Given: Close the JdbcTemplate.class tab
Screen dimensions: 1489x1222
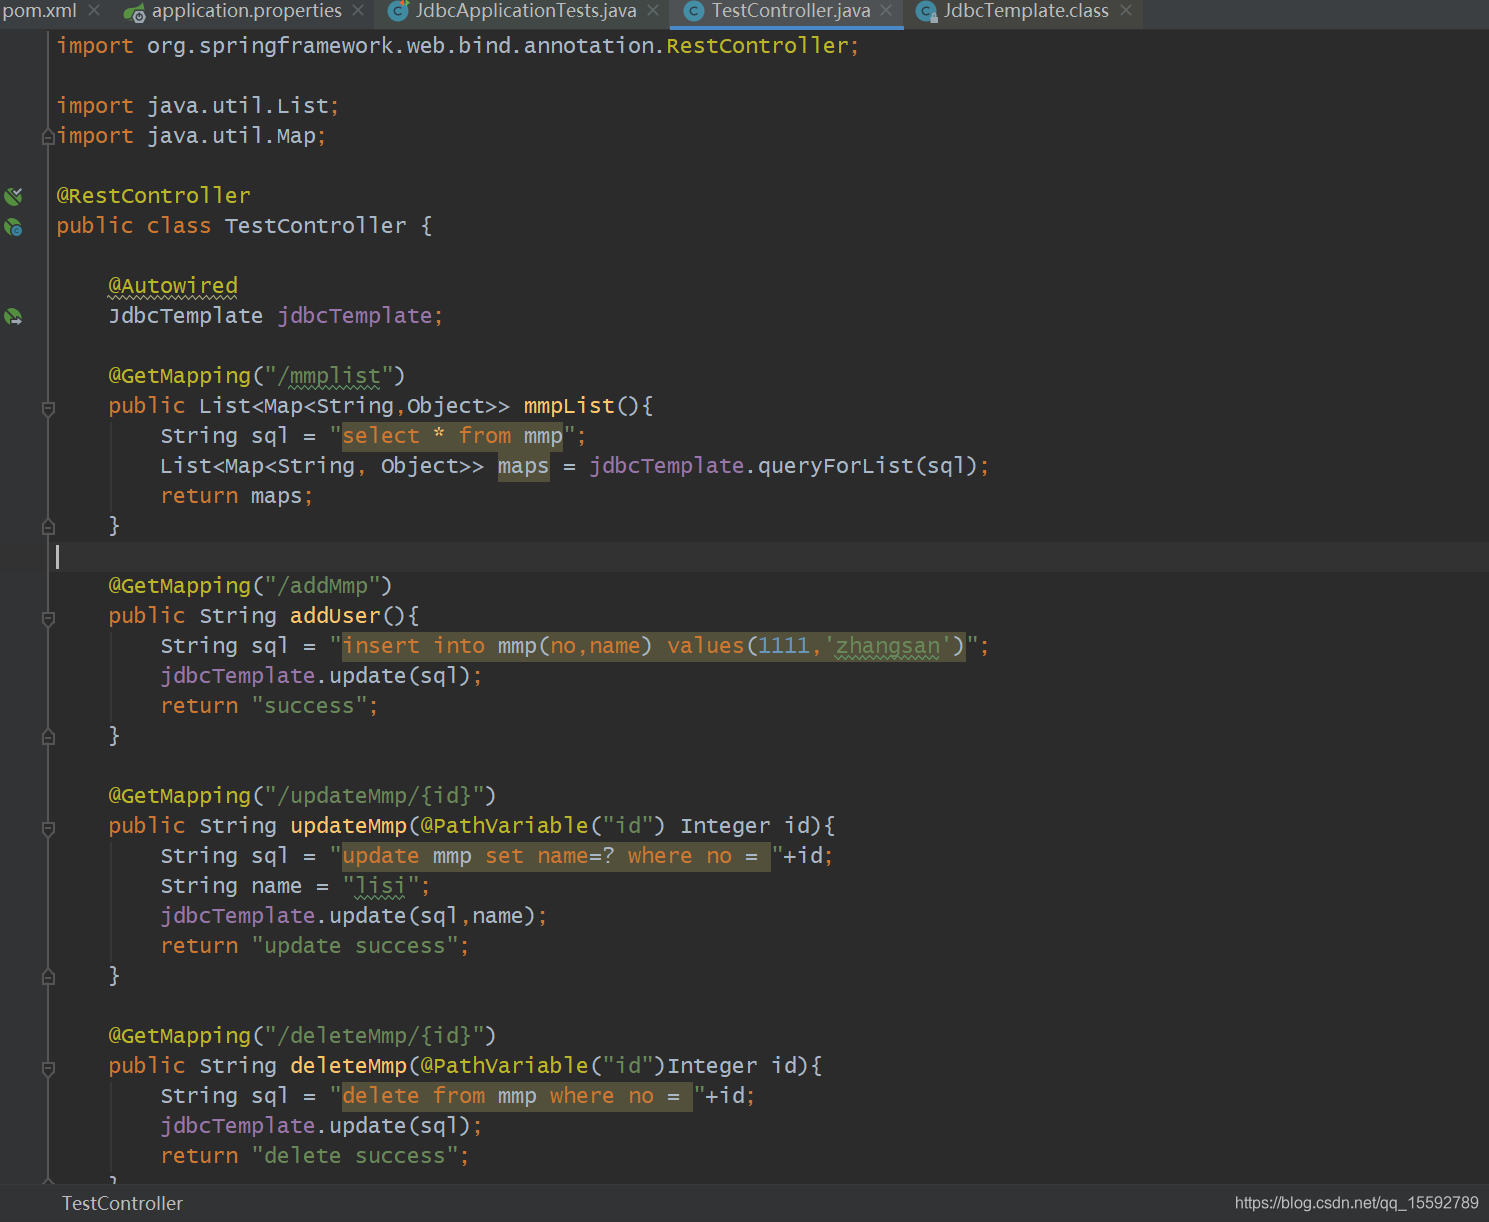Looking at the screenshot, I should point(1126,10).
